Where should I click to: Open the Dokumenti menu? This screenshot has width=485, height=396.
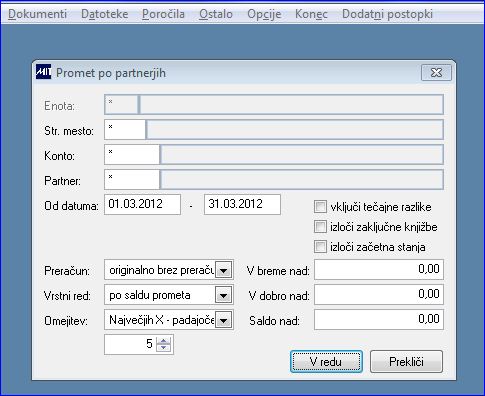pos(37,14)
